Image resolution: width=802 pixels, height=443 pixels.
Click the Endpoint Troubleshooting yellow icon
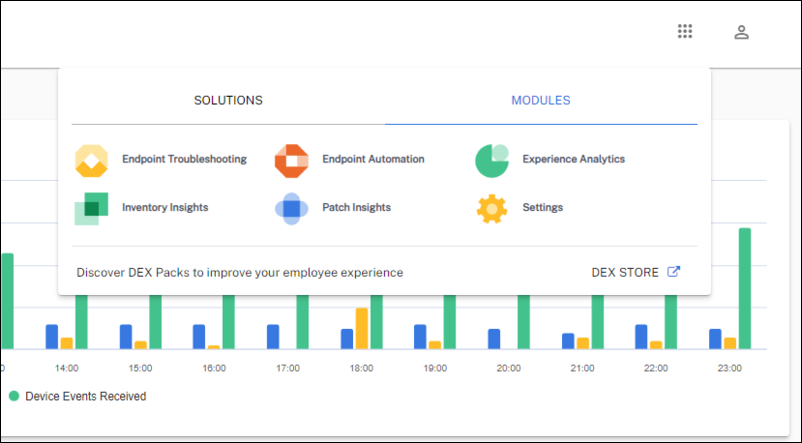(92, 159)
